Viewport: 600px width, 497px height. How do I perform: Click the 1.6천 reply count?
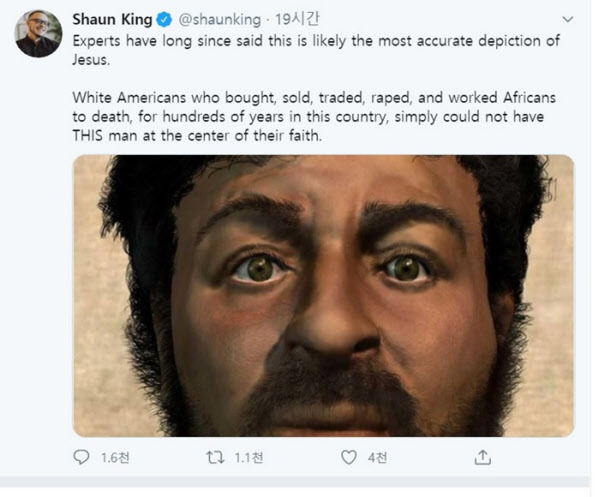point(115,458)
